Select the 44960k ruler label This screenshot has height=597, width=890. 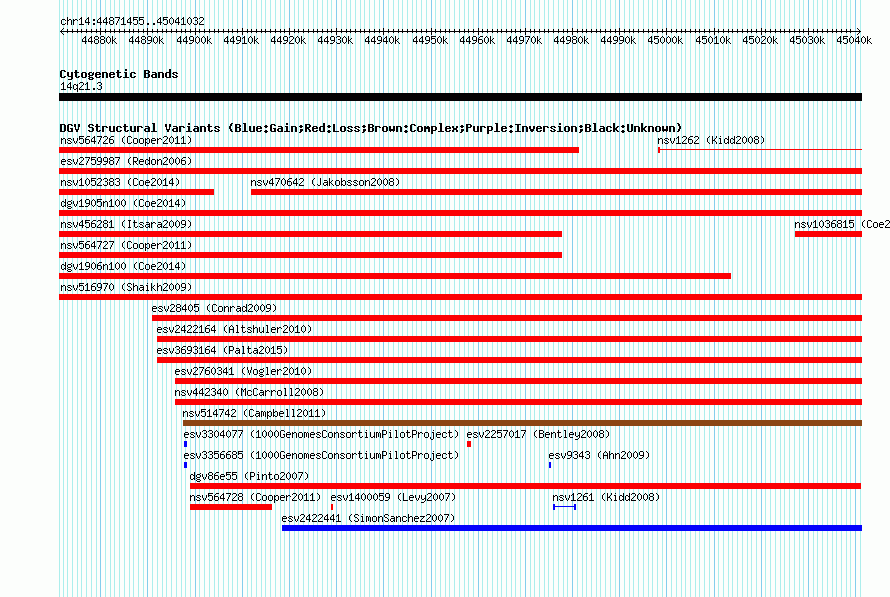(477, 40)
